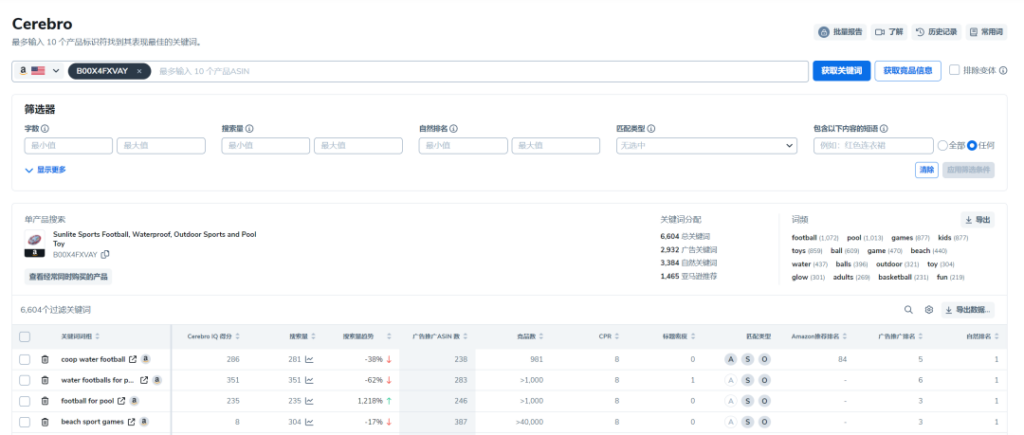The height and width of the screenshot is (435, 1024).
Task: Delete the coop water football row
Action: tap(45, 359)
